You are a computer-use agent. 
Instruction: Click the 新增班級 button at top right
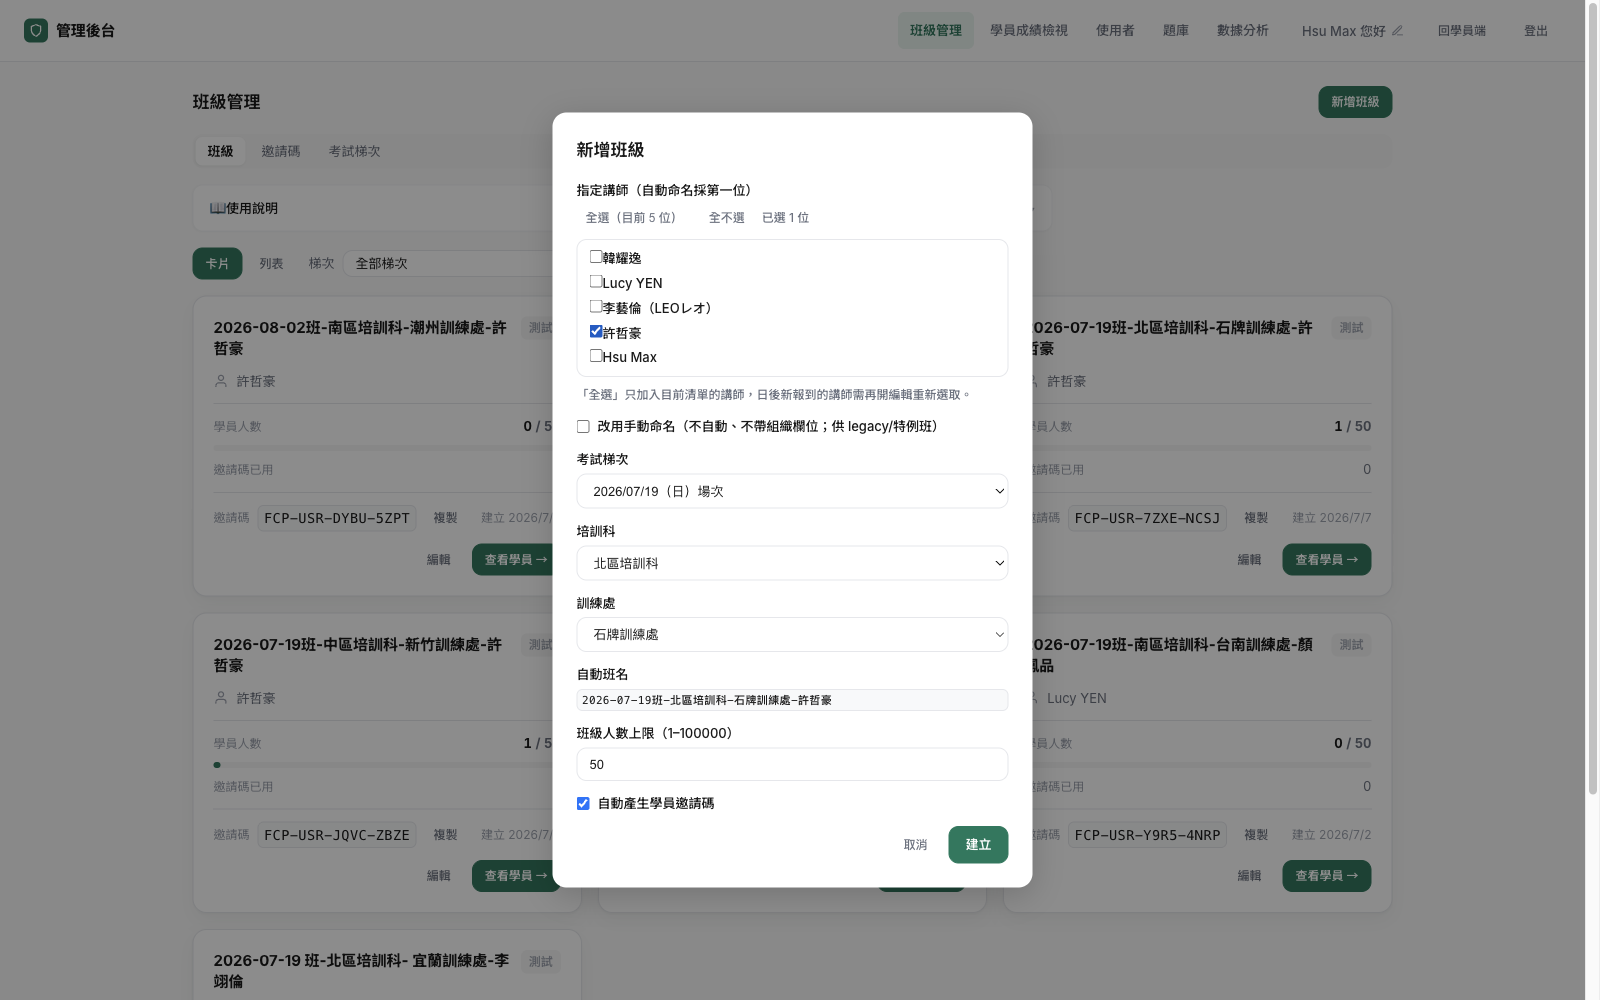click(x=1355, y=102)
